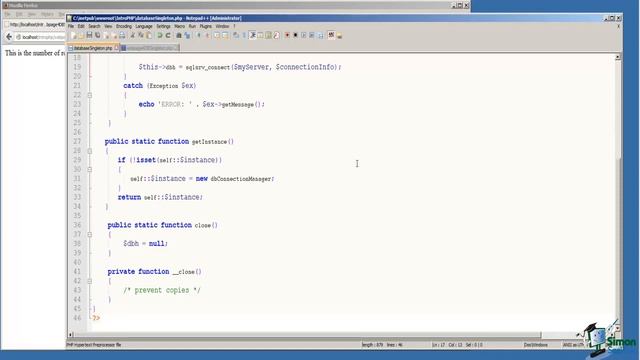Place cursor on 'public static function close()' line
Viewport: 640px width, 360px height.
pyautogui.click(x=162, y=225)
